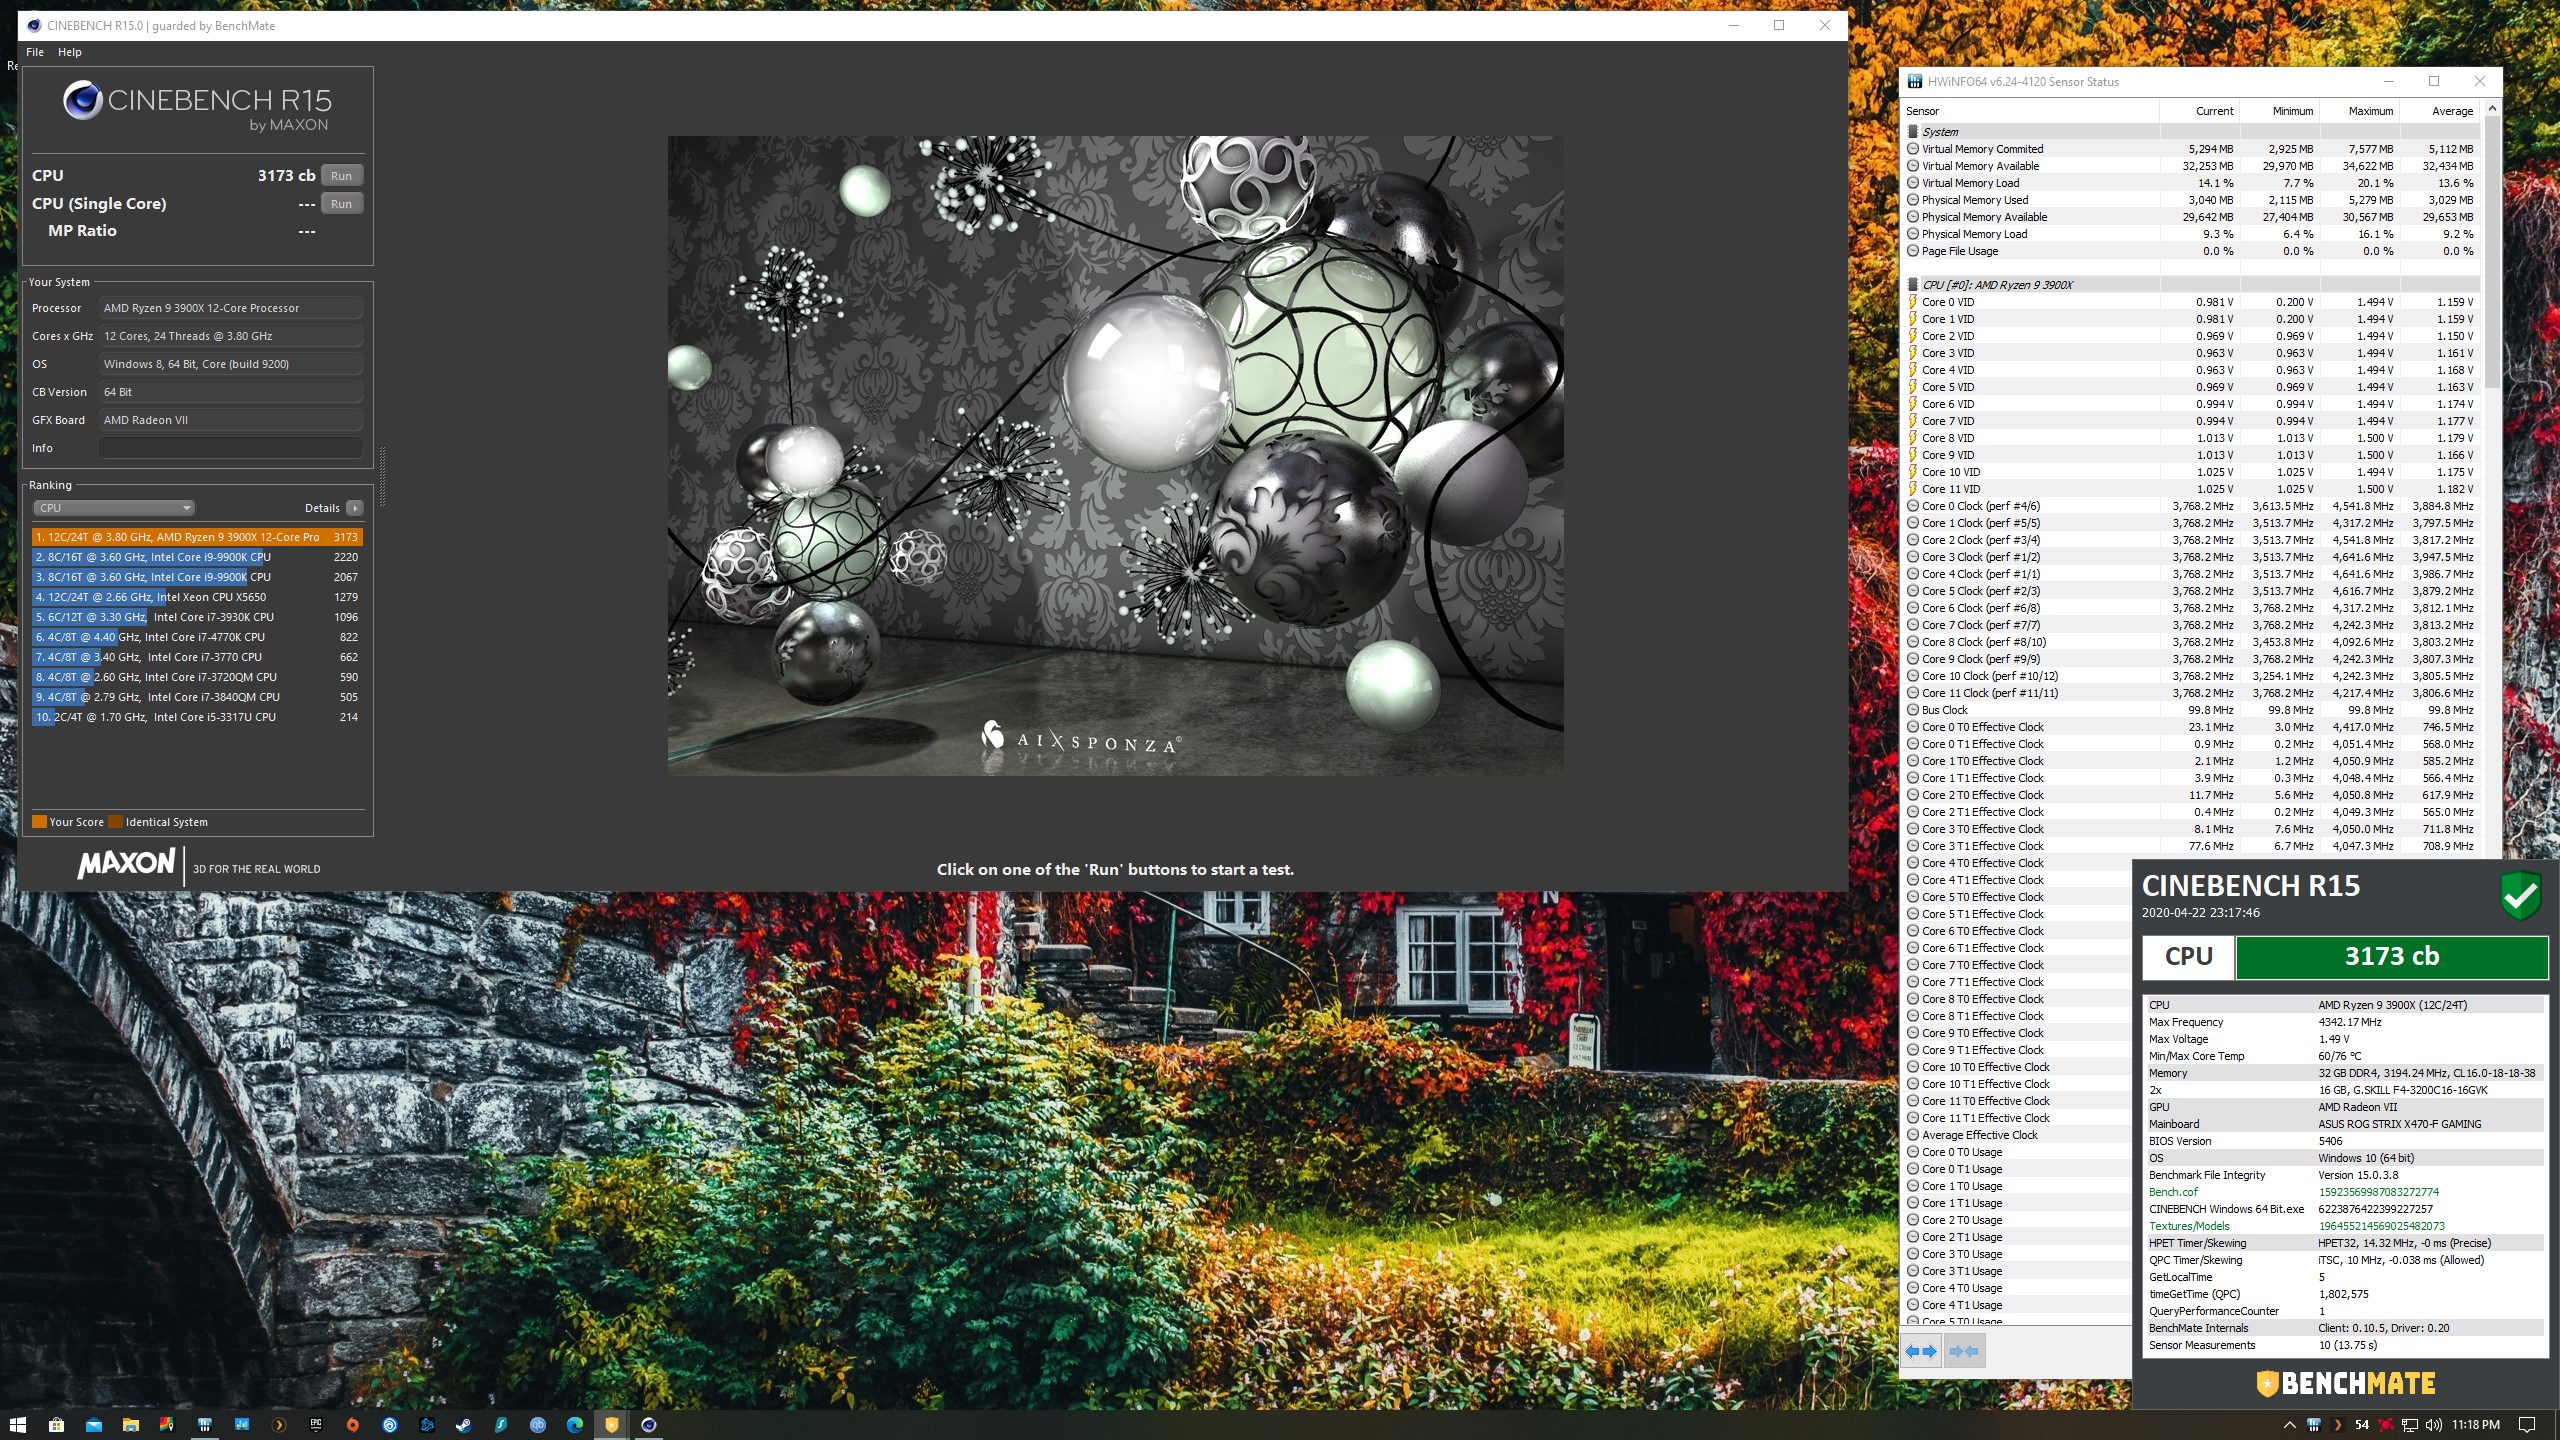The height and width of the screenshot is (1440, 2560).
Task: Launch Origin from taskbar
Action: pyautogui.click(x=353, y=1425)
